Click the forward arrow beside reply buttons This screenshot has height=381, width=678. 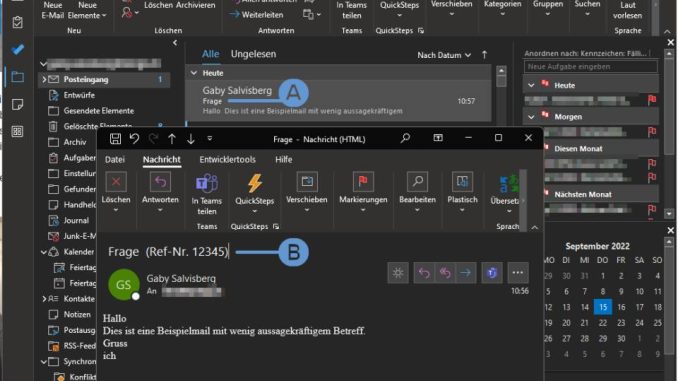point(466,273)
